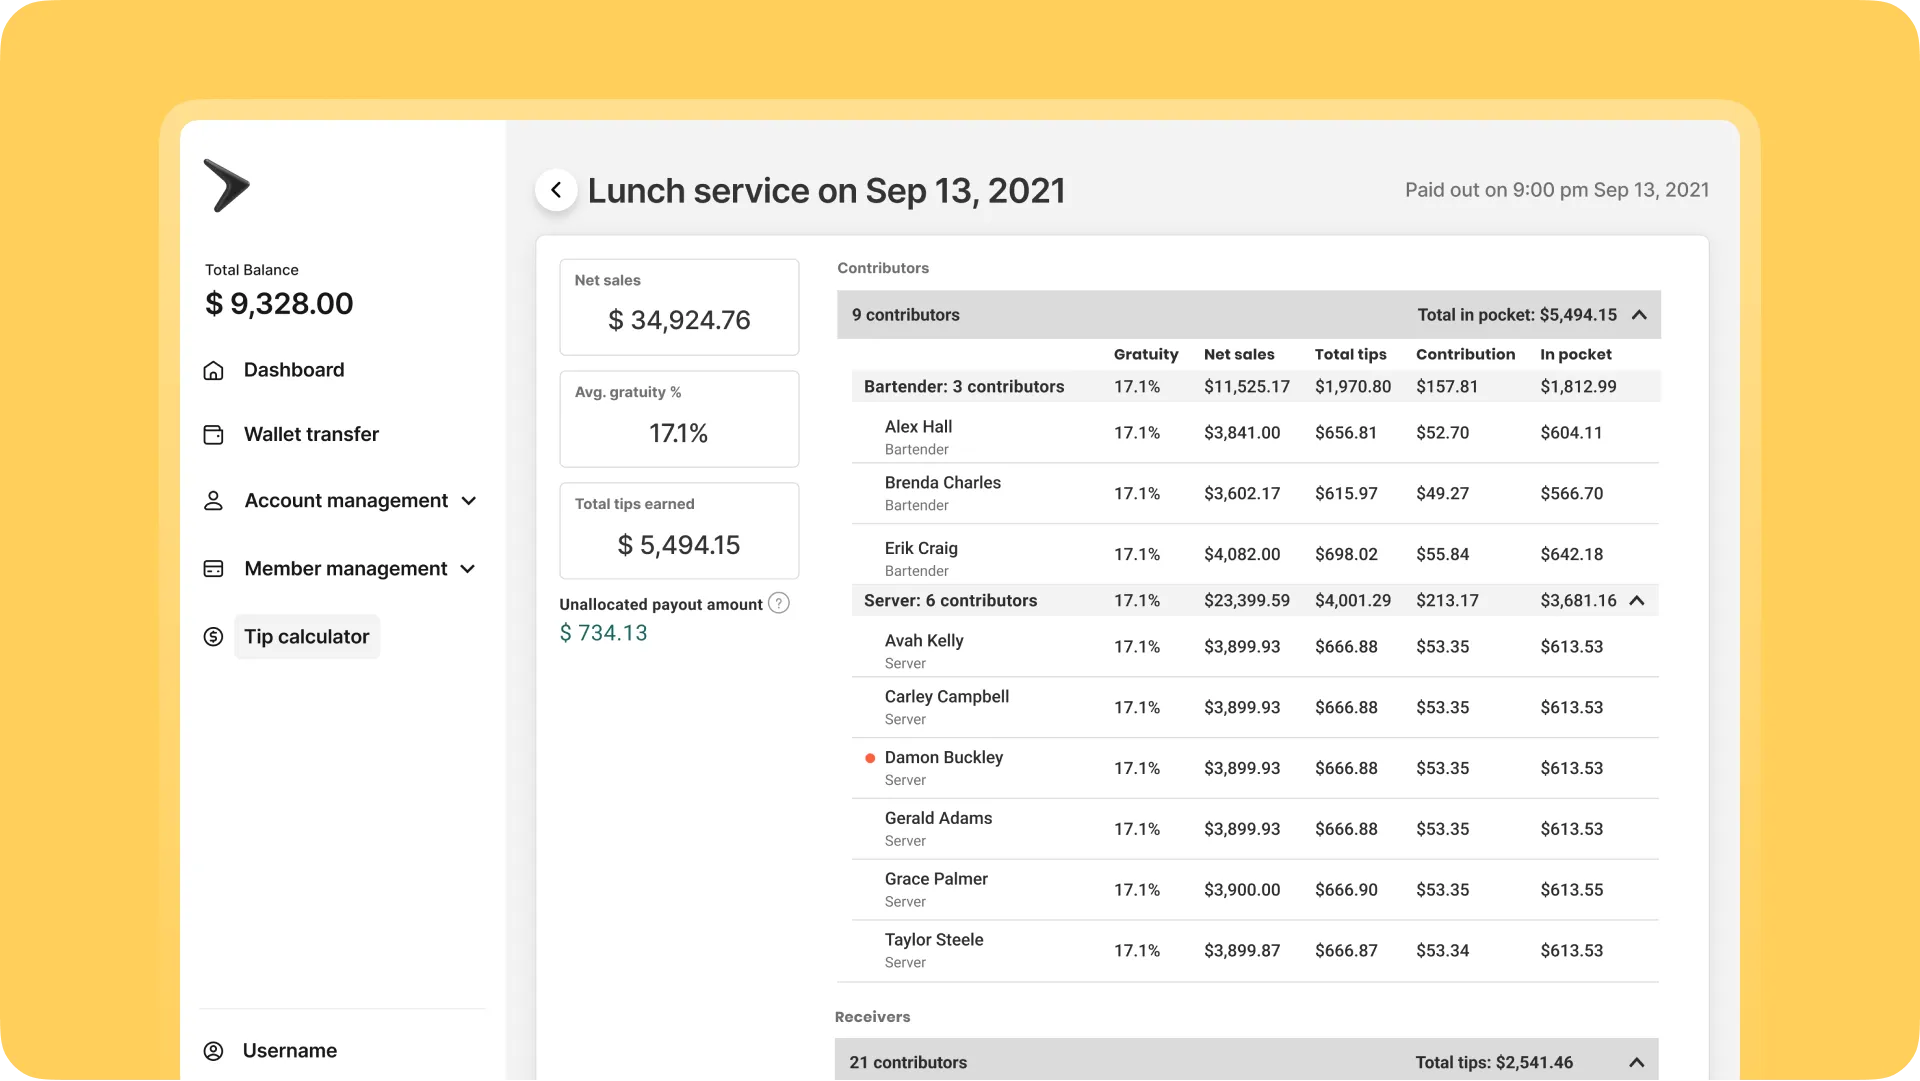Screen dimensions: 1920x1081
Task: Click the Dashboard home icon
Action: [x=213, y=371]
